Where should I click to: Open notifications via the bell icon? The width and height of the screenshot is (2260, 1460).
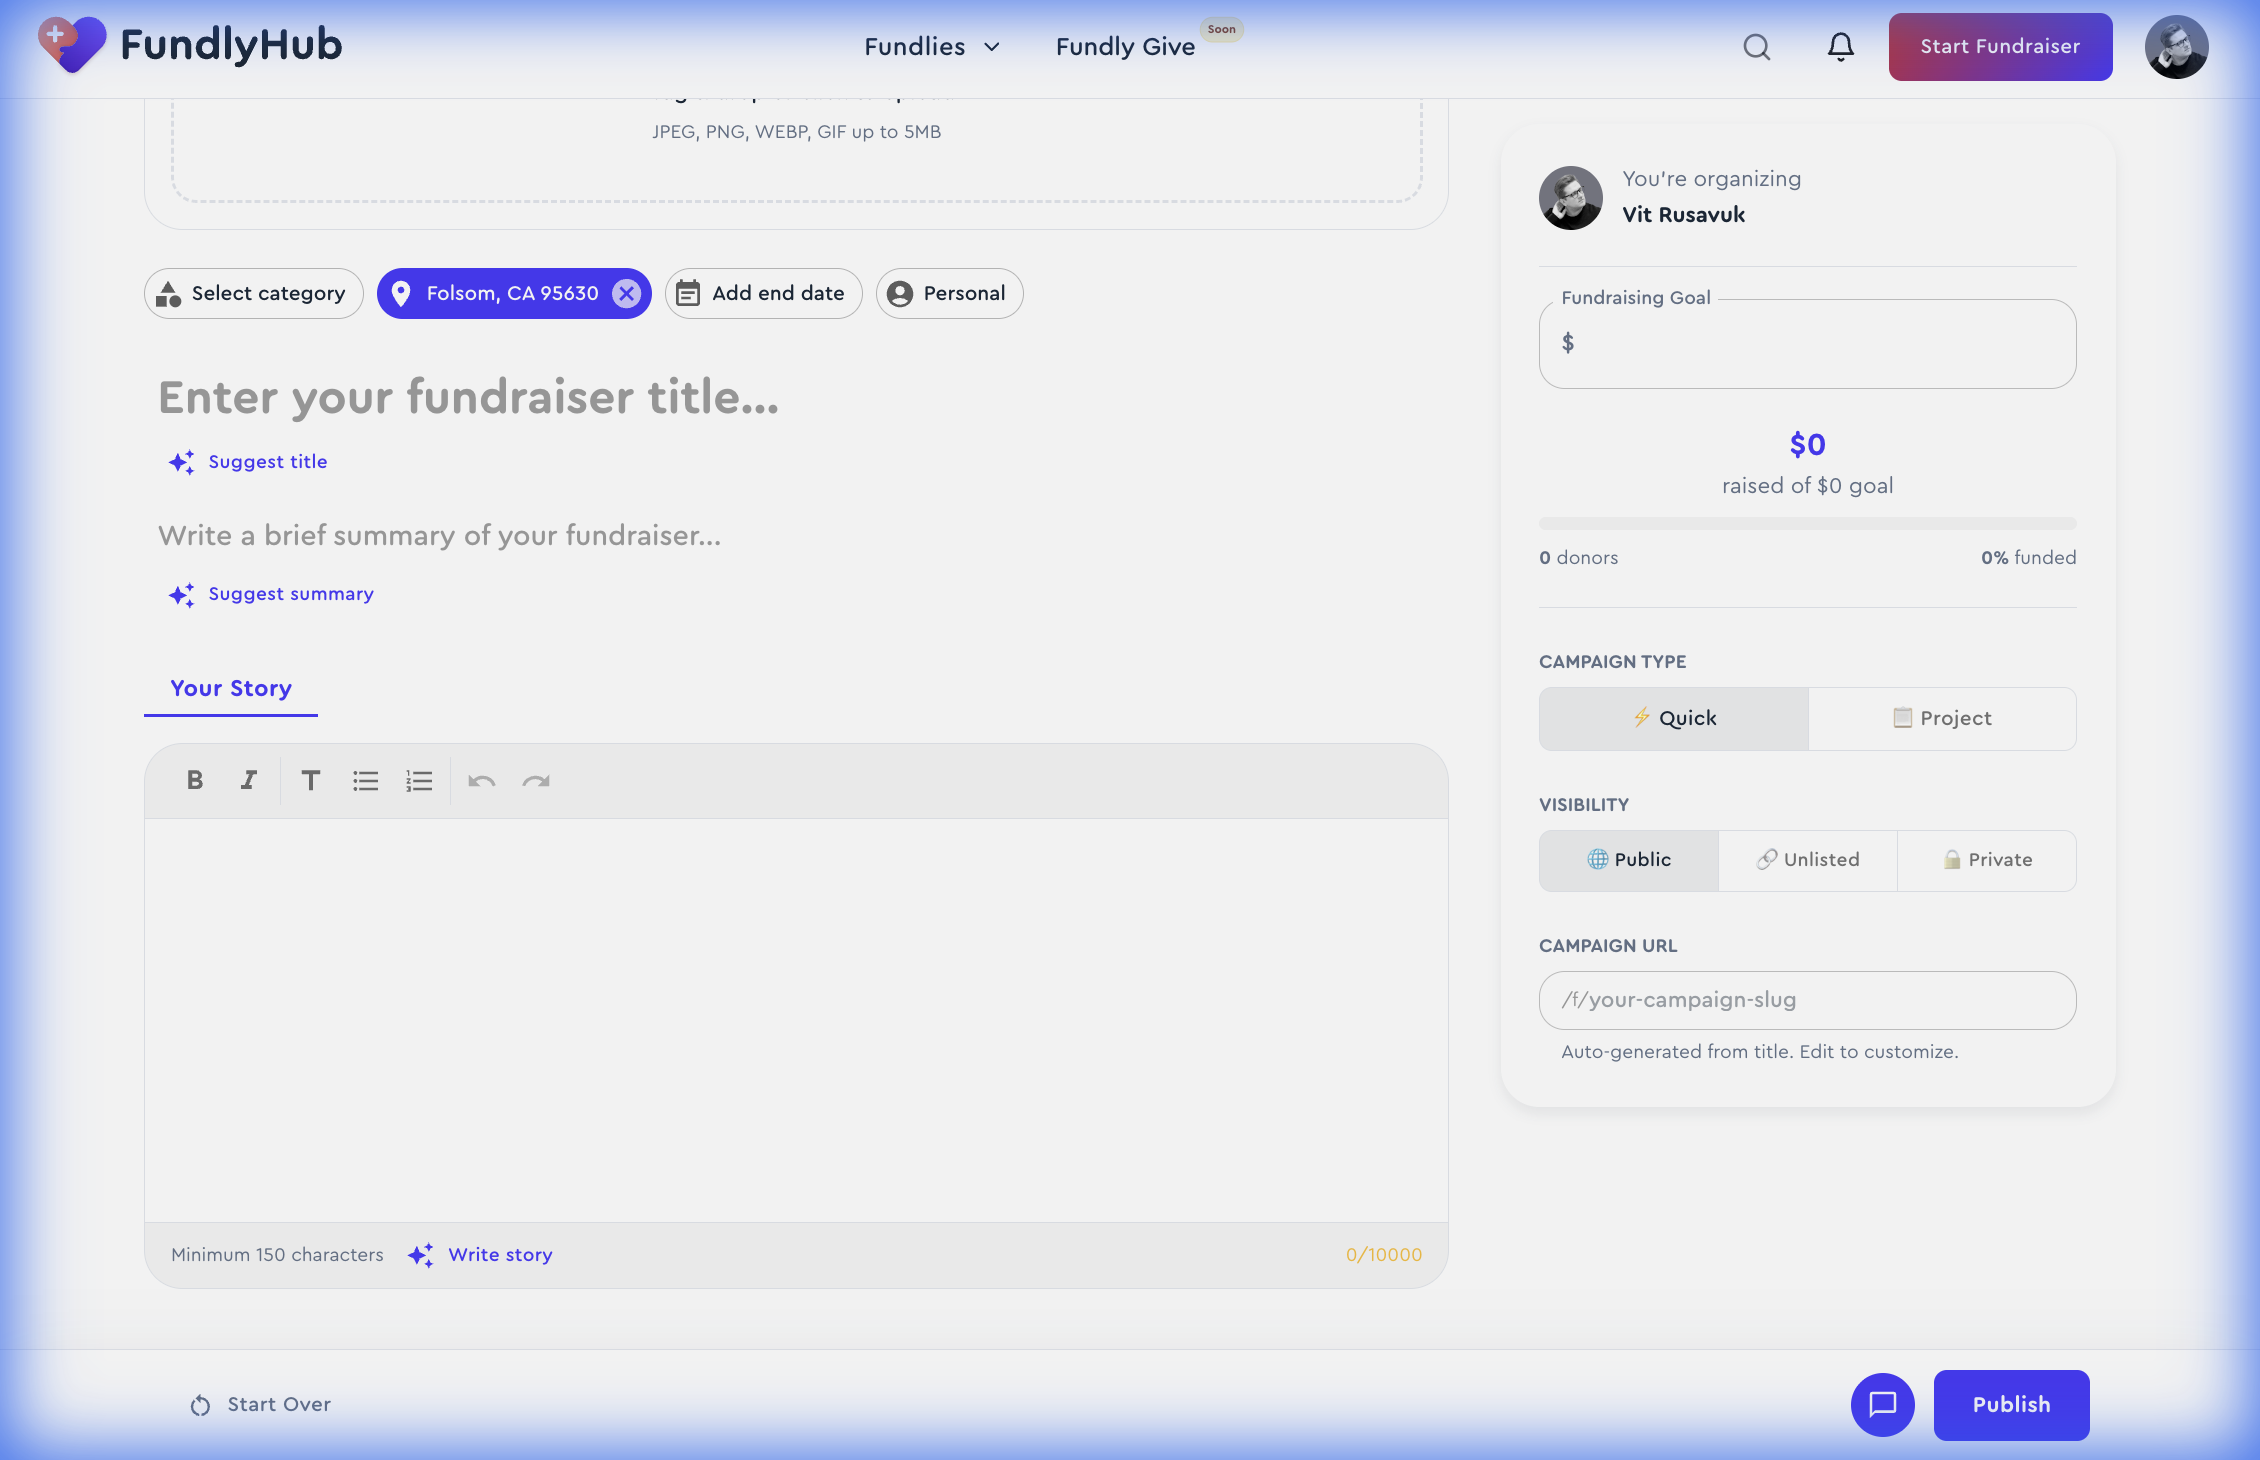point(1840,46)
